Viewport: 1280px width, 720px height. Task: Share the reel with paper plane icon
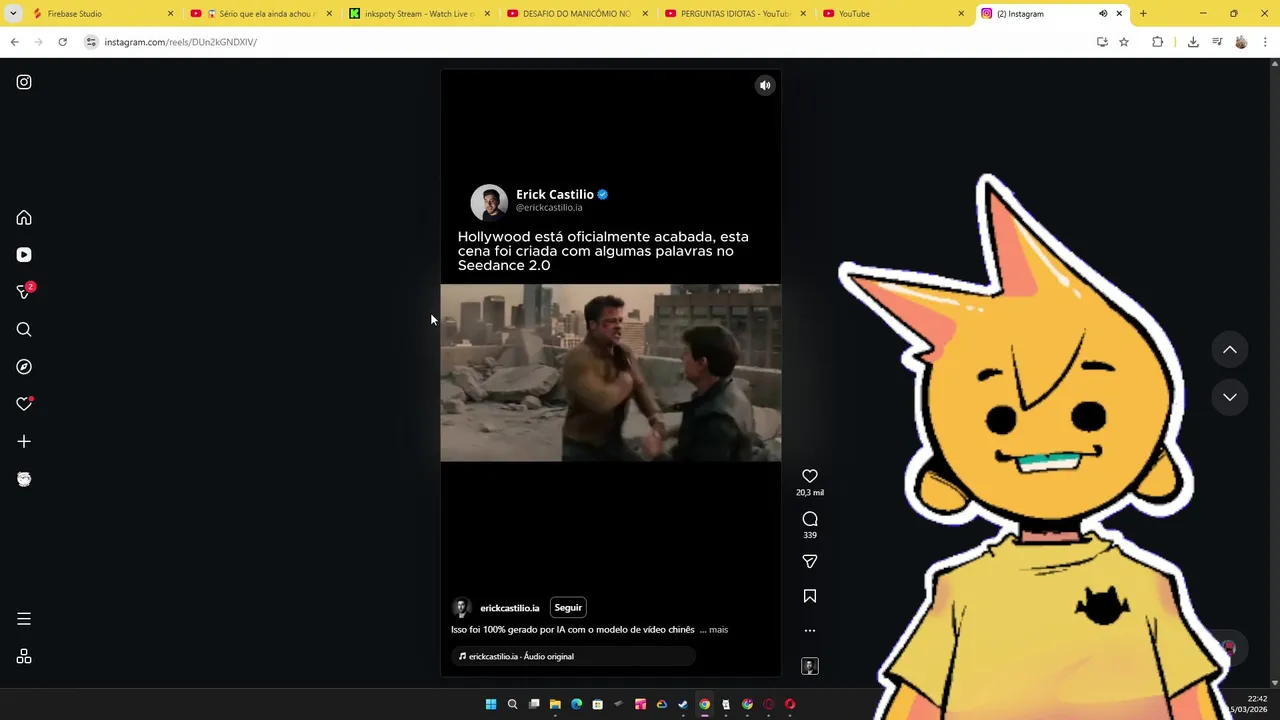[810, 562]
